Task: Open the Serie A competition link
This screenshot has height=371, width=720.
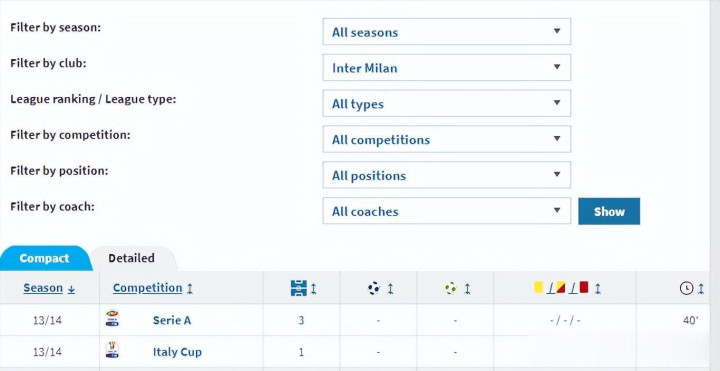Action: pyautogui.click(x=172, y=320)
